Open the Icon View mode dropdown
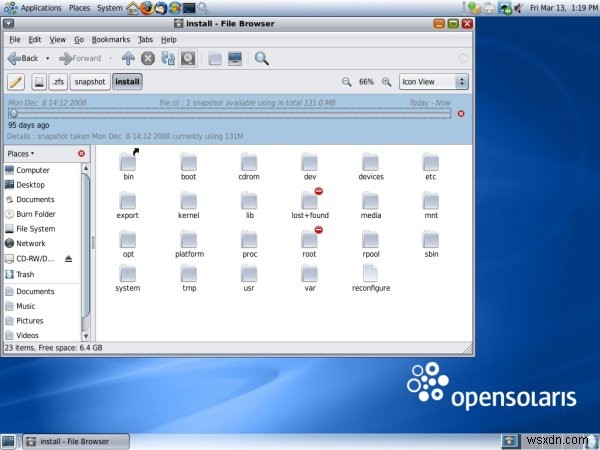 point(434,82)
